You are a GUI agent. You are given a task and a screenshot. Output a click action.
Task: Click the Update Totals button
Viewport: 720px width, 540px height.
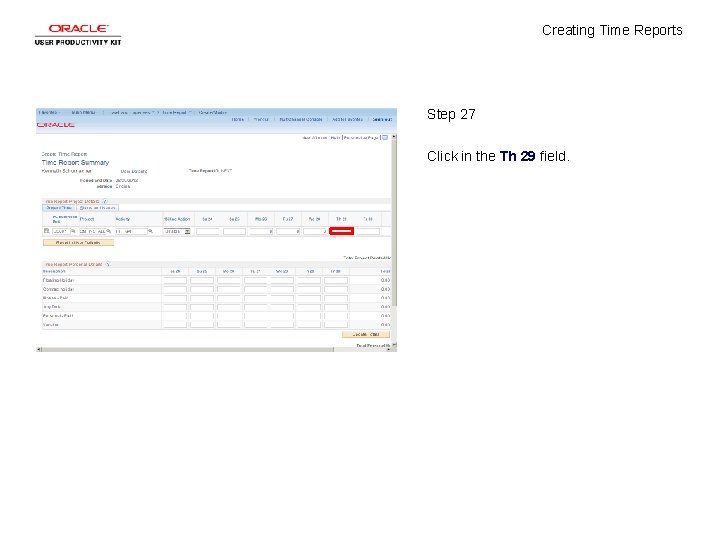click(366, 334)
